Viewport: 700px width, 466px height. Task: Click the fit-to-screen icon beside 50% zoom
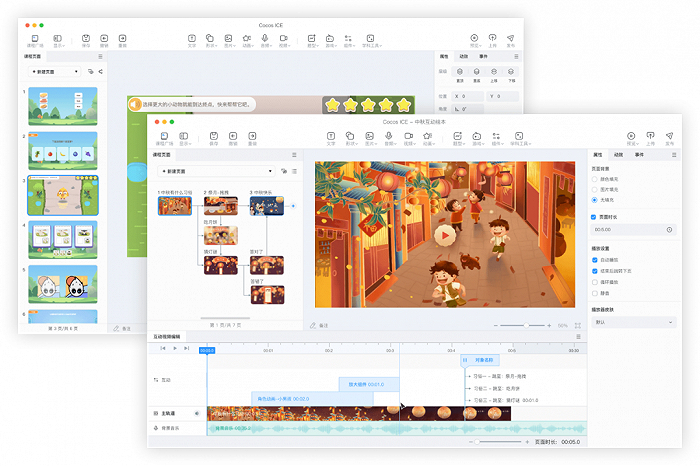click(x=578, y=326)
